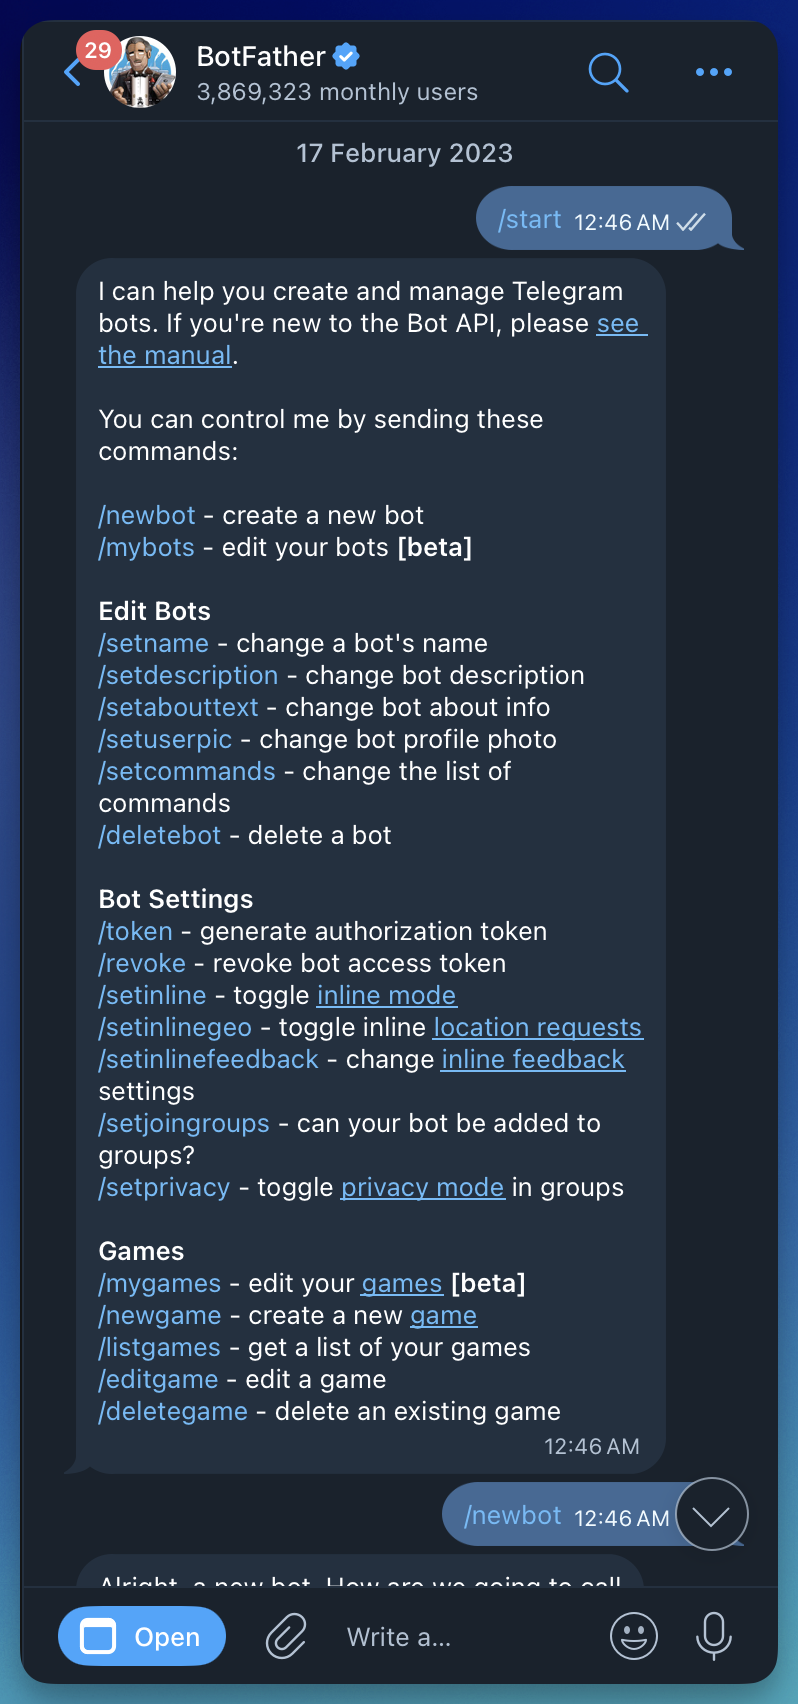Select the /setcommands command
The height and width of the screenshot is (1704, 798).
[x=186, y=771]
